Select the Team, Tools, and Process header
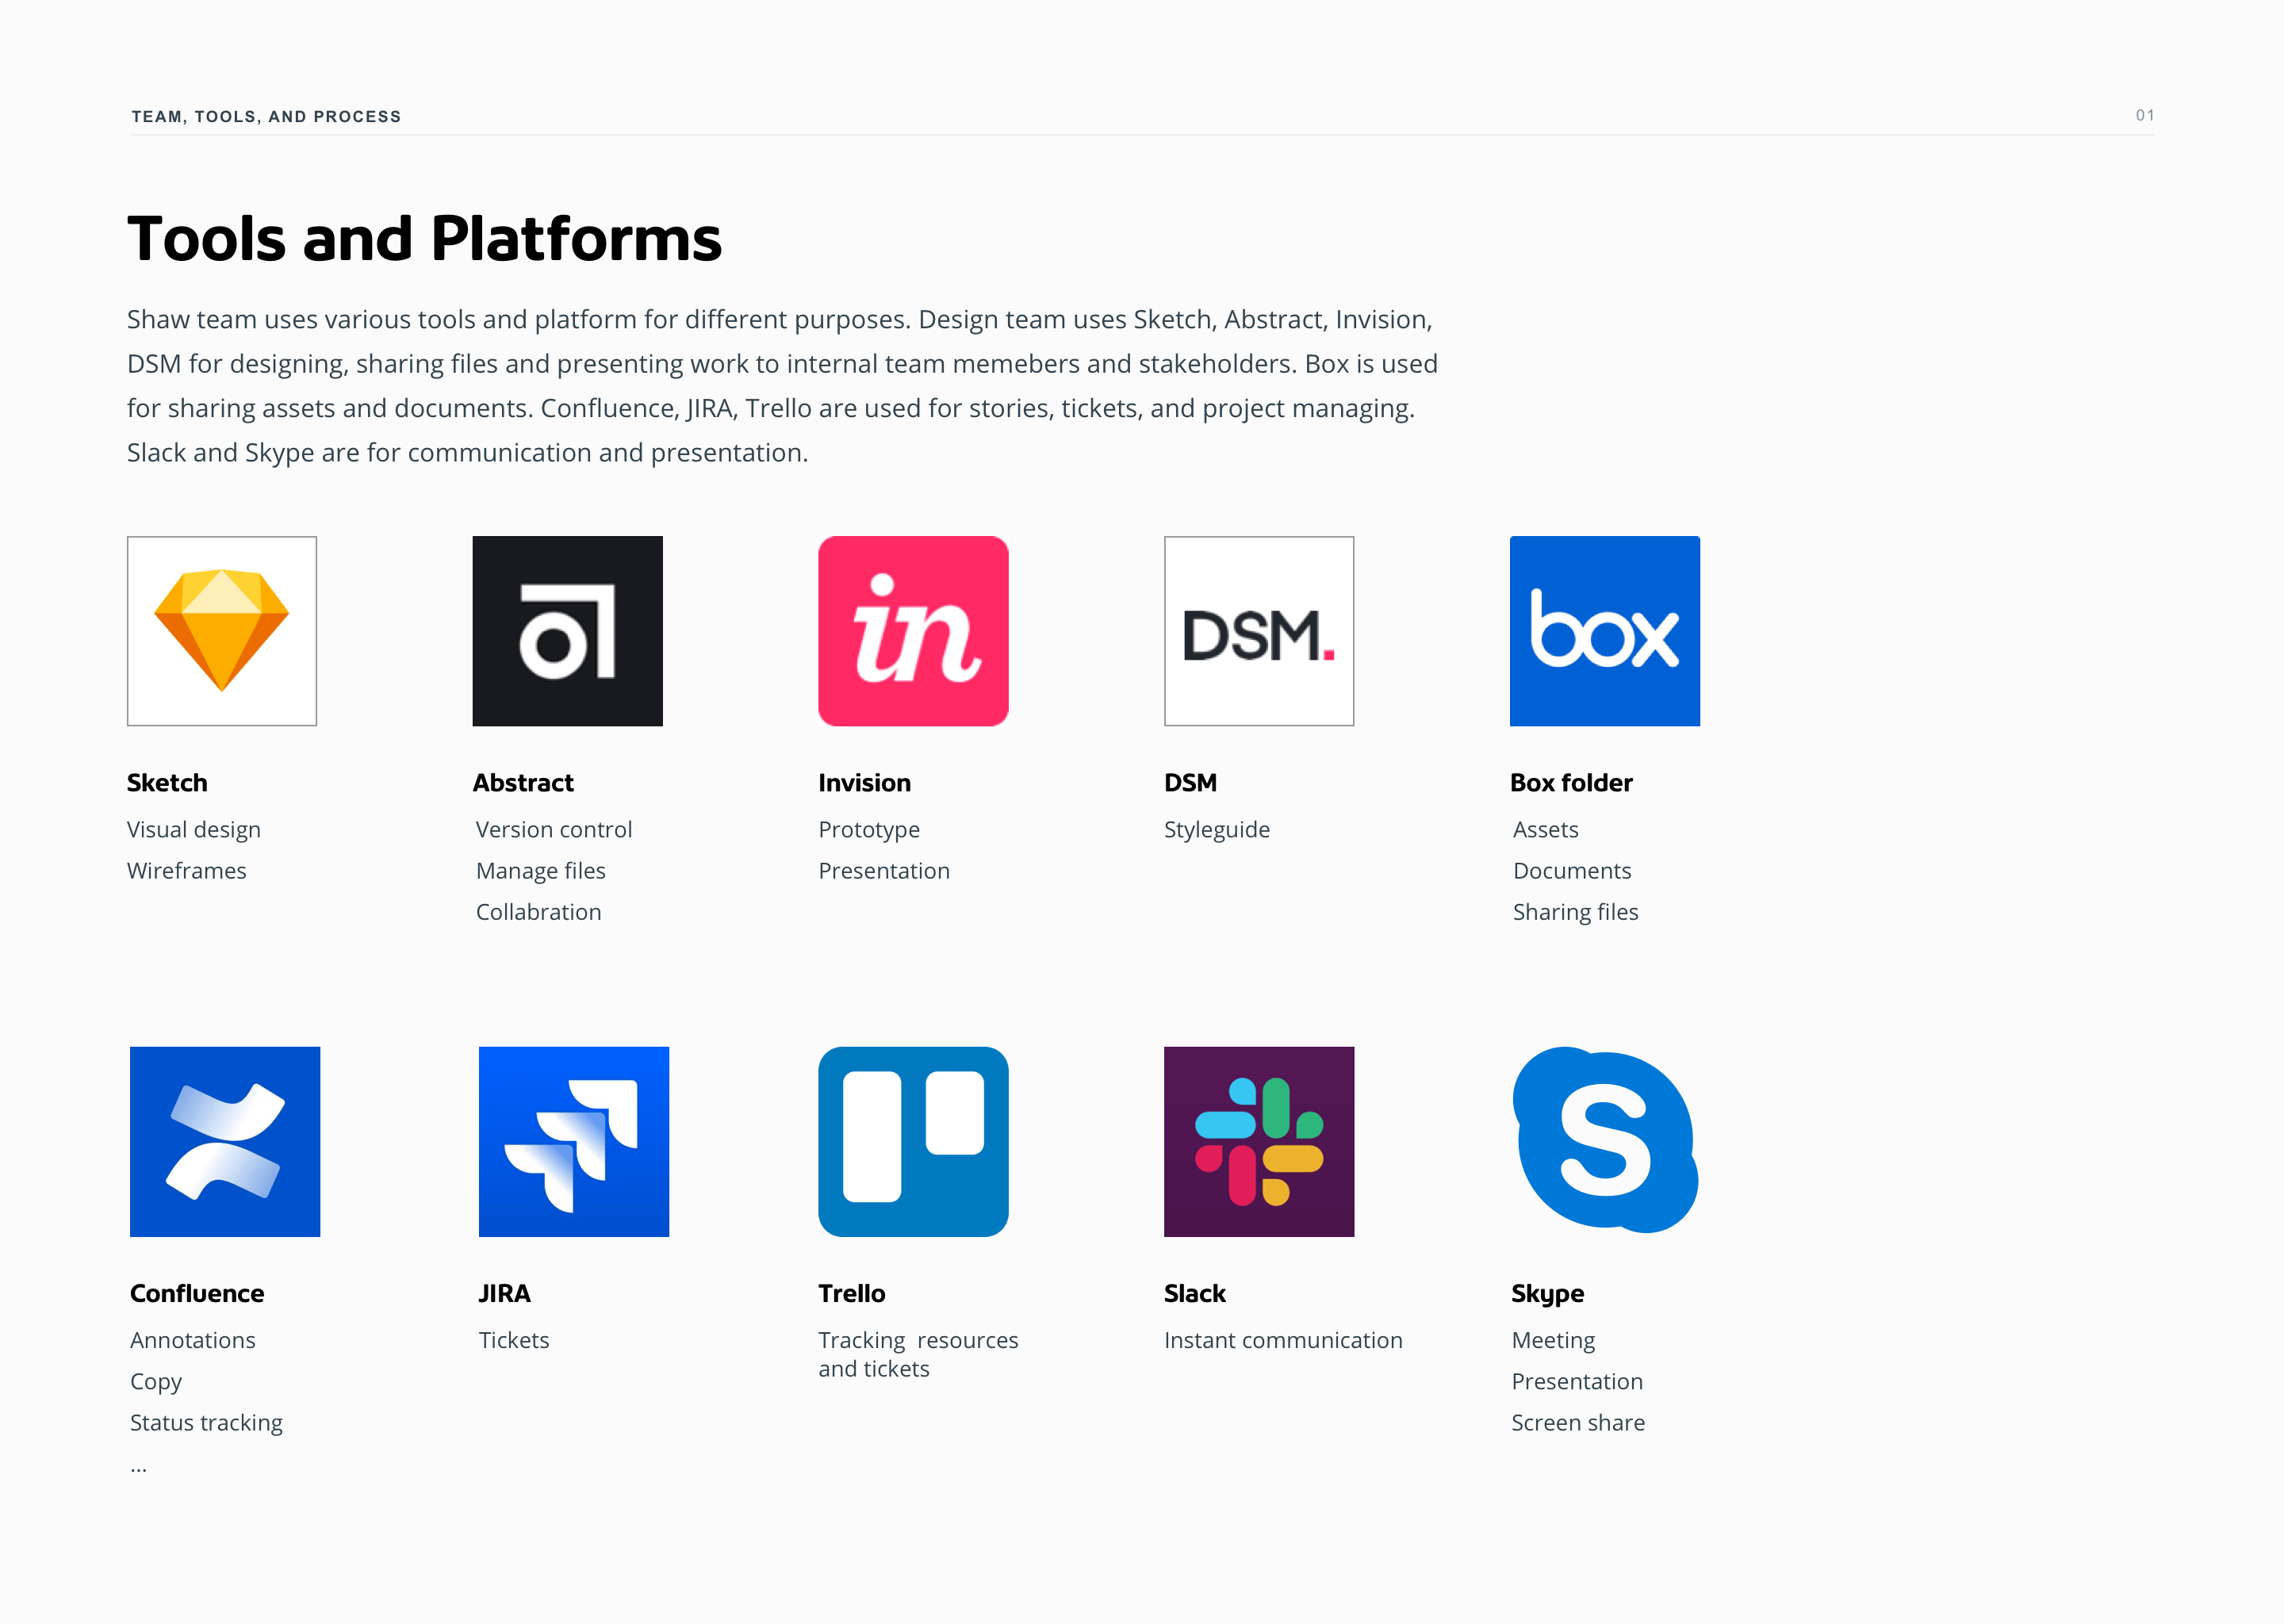The image size is (2284, 1624). click(266, 117)
